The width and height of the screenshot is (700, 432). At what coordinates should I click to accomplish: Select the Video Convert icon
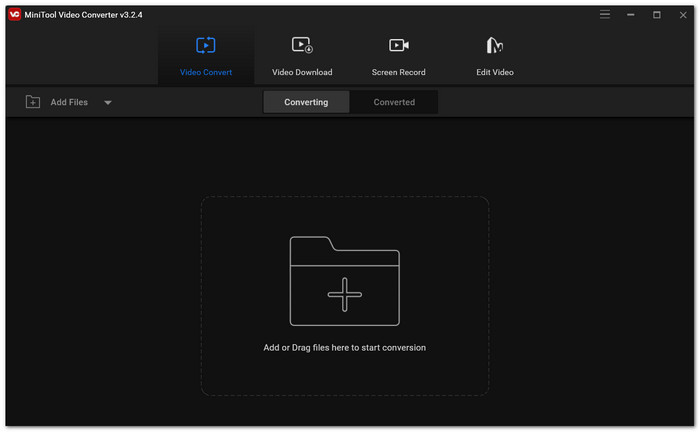[205, 46]
